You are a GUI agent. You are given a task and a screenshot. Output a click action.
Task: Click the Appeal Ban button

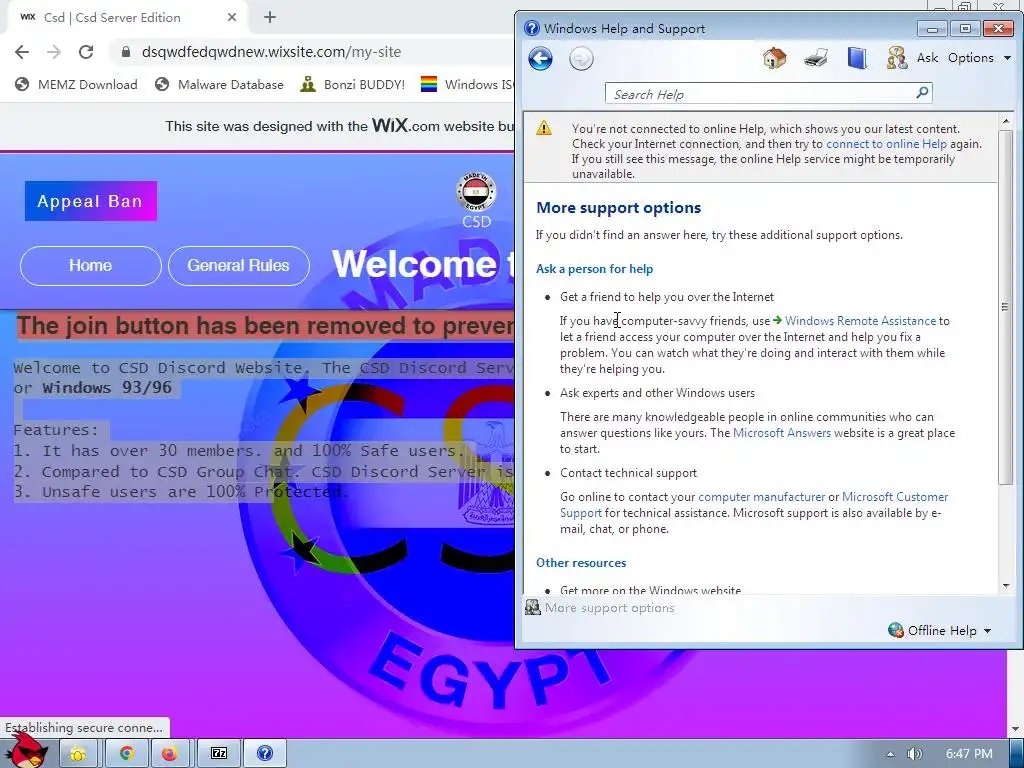[x=91, y=200]
